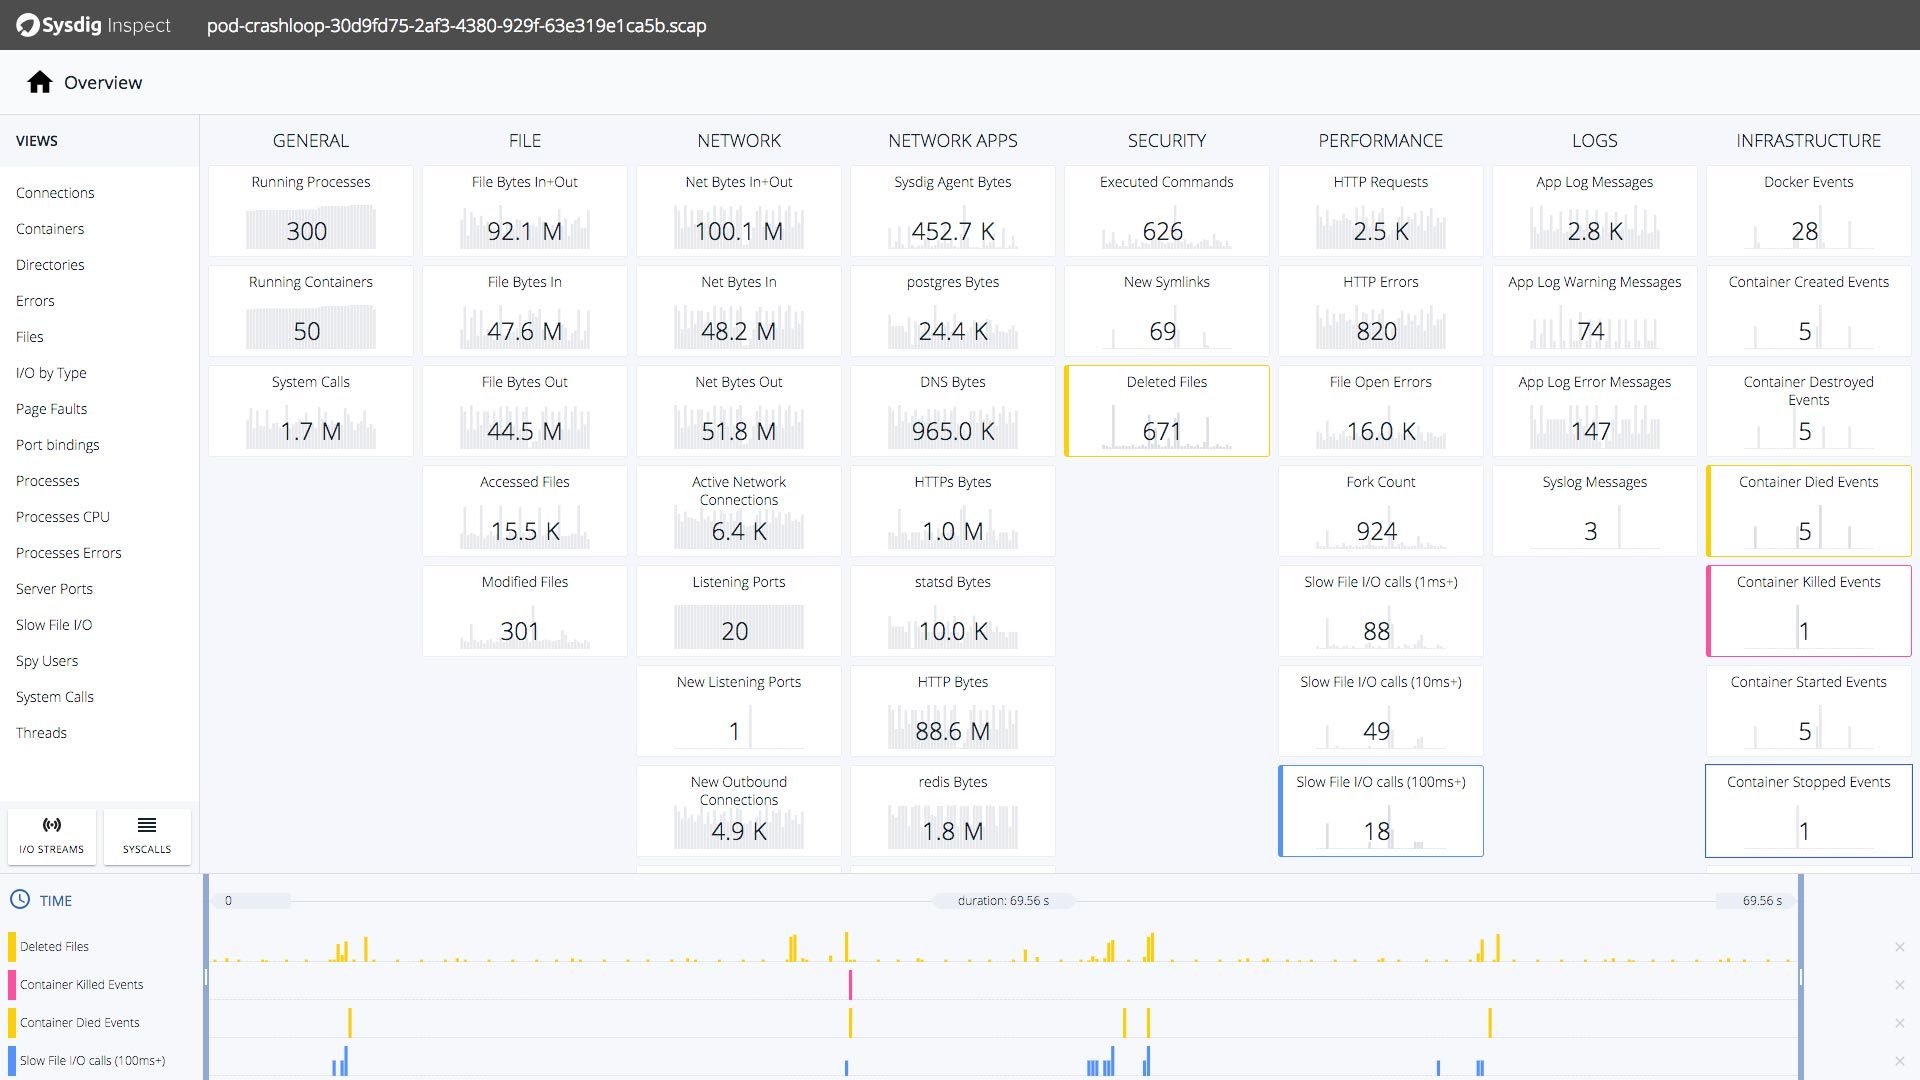Select the New Listening Ports tile
The image size is (1920, 1080).
738,711
